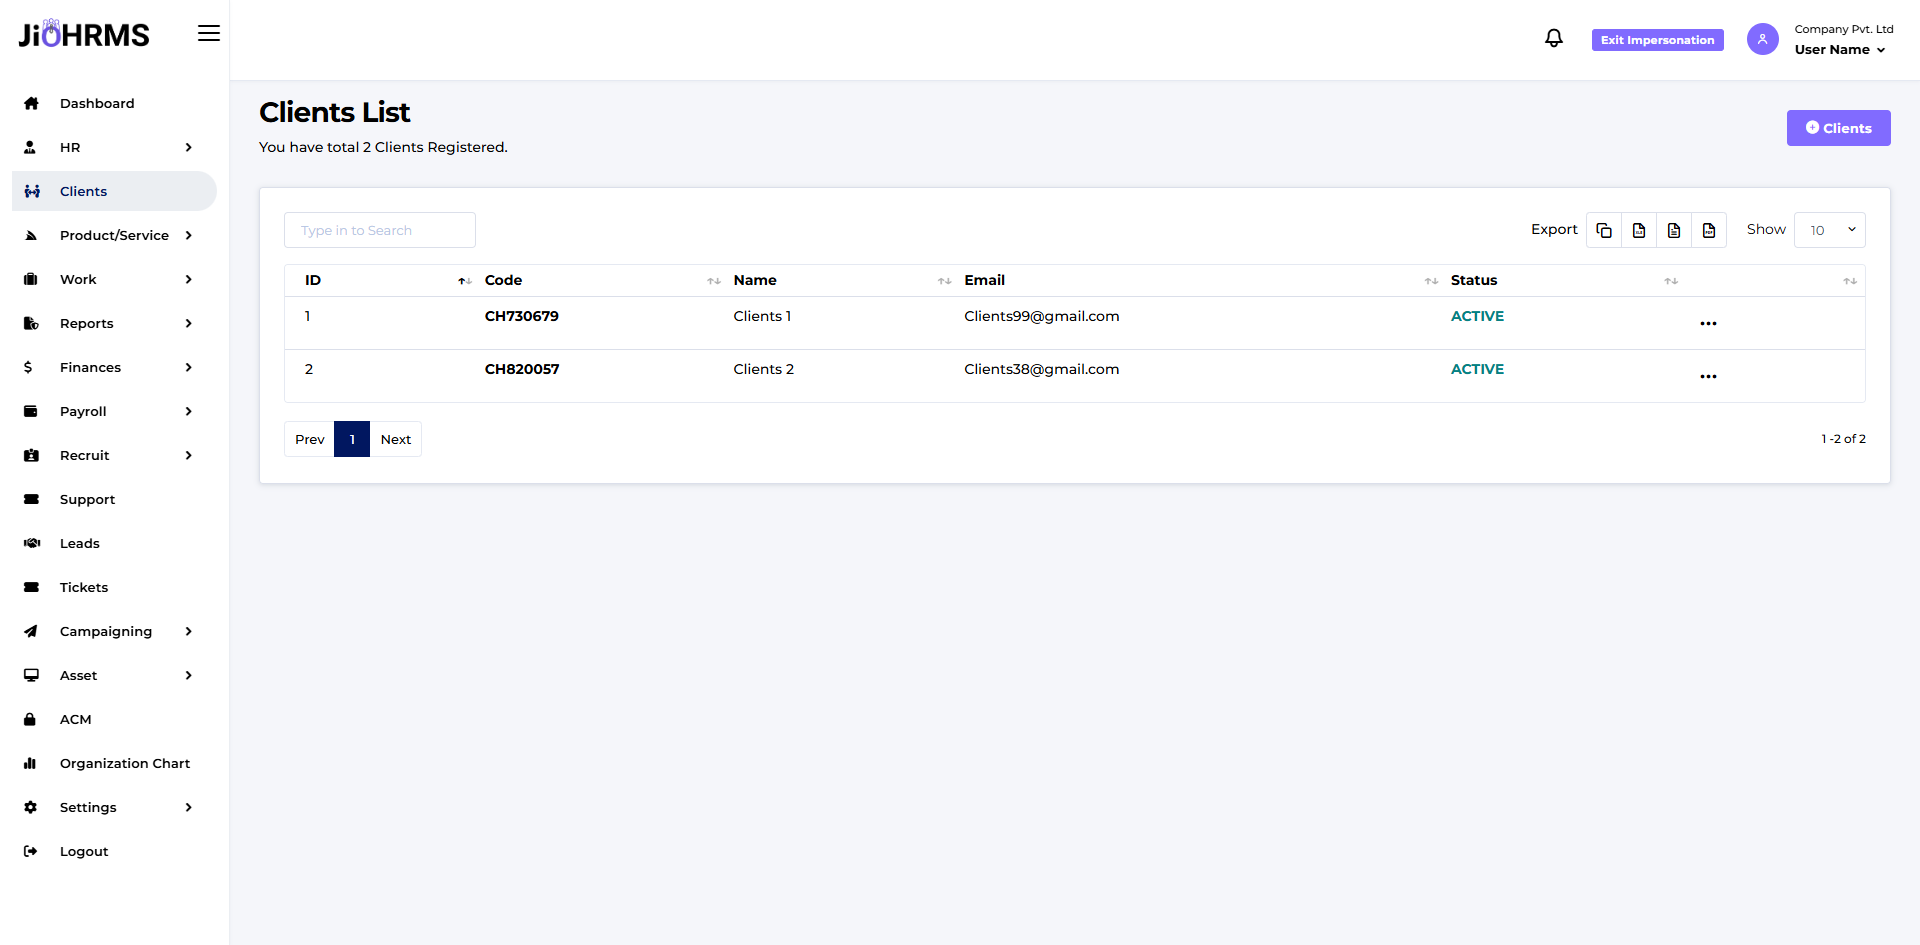Click the Next pagination button
The image size is (1920, 945).
click(x=395, y=439)
